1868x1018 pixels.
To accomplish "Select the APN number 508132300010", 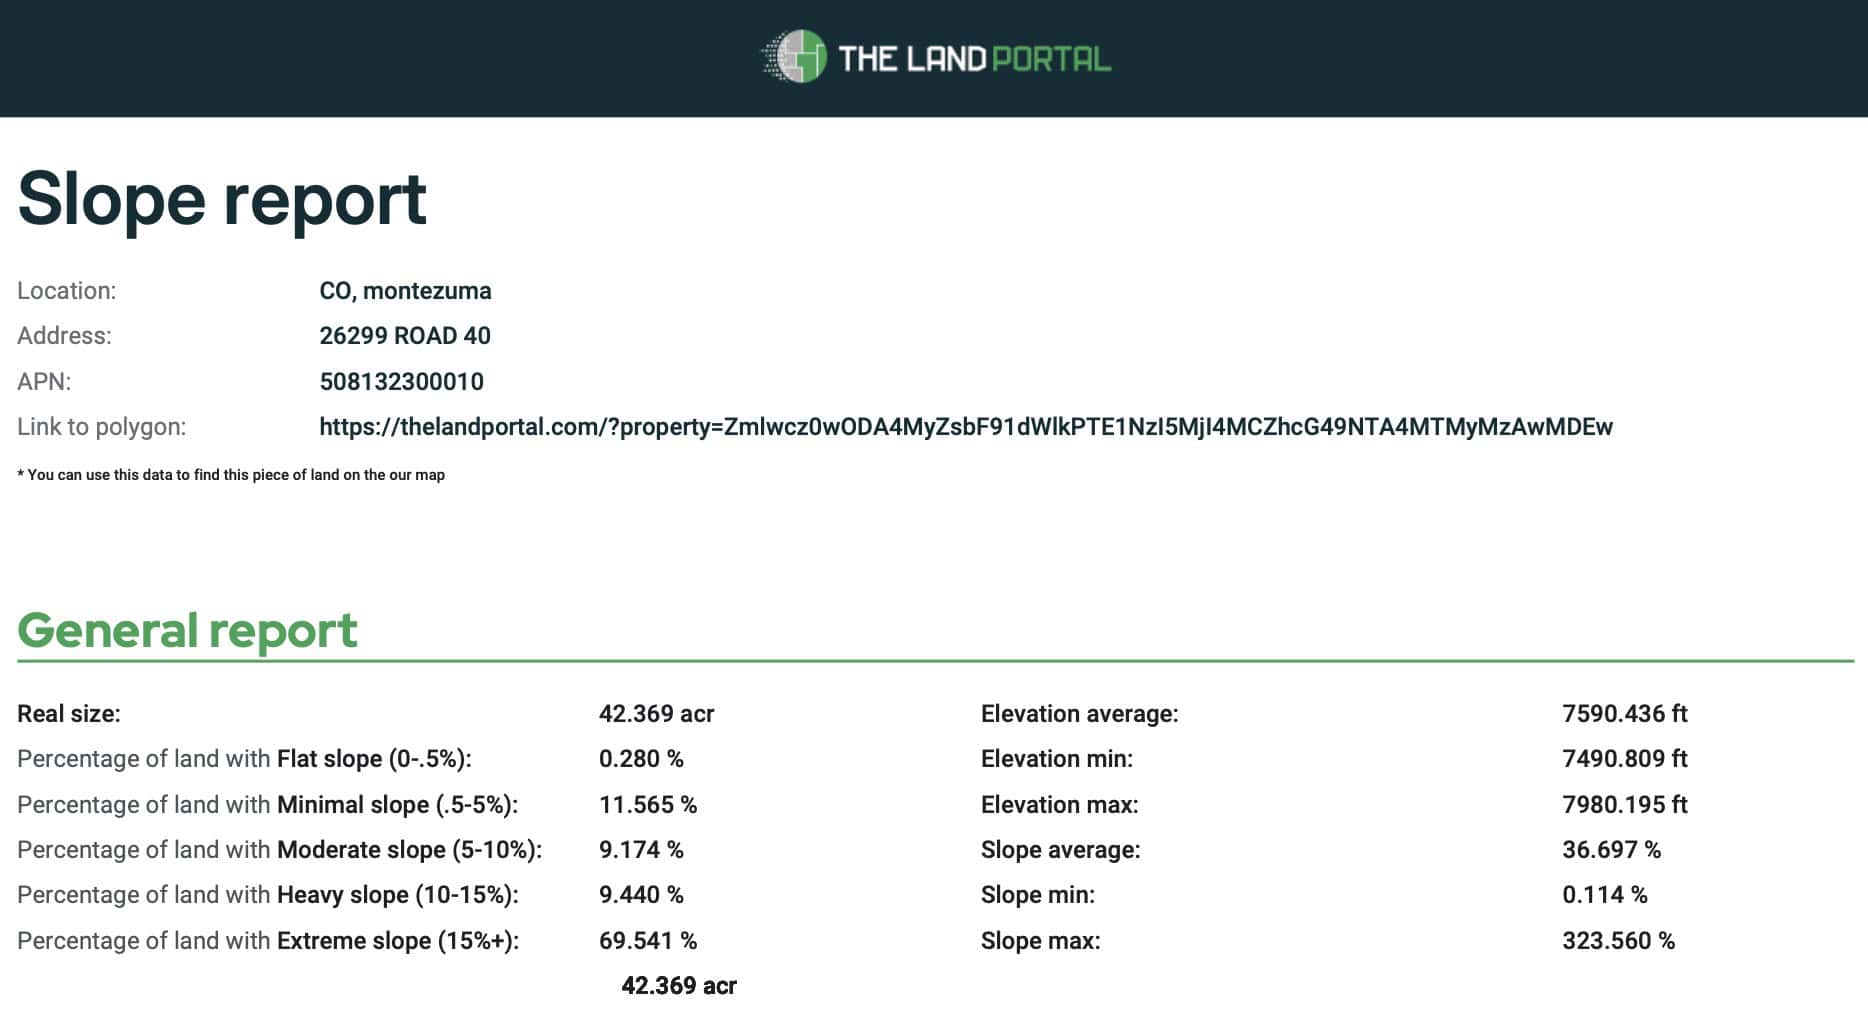I will 401,381.
